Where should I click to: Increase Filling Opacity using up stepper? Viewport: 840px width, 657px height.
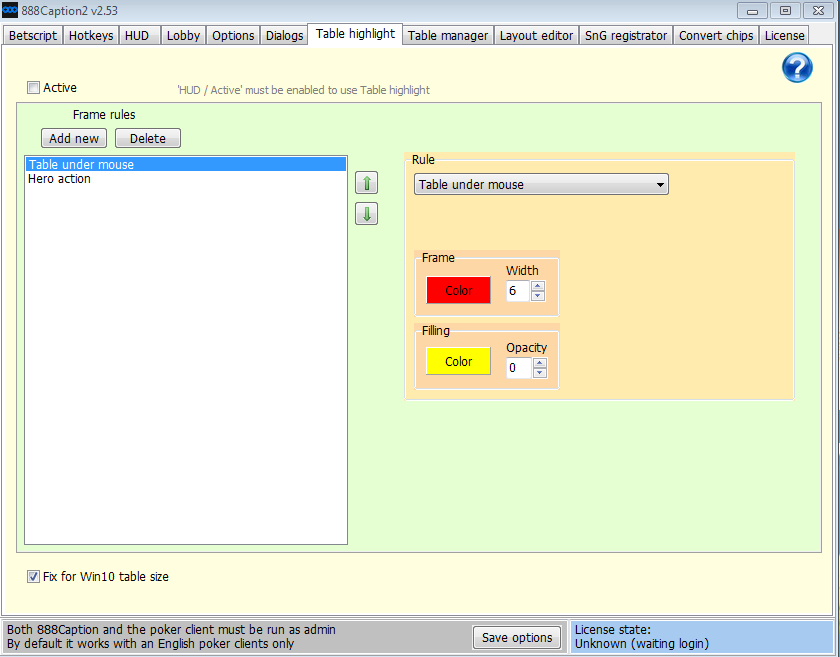click(x=540, y=363)
